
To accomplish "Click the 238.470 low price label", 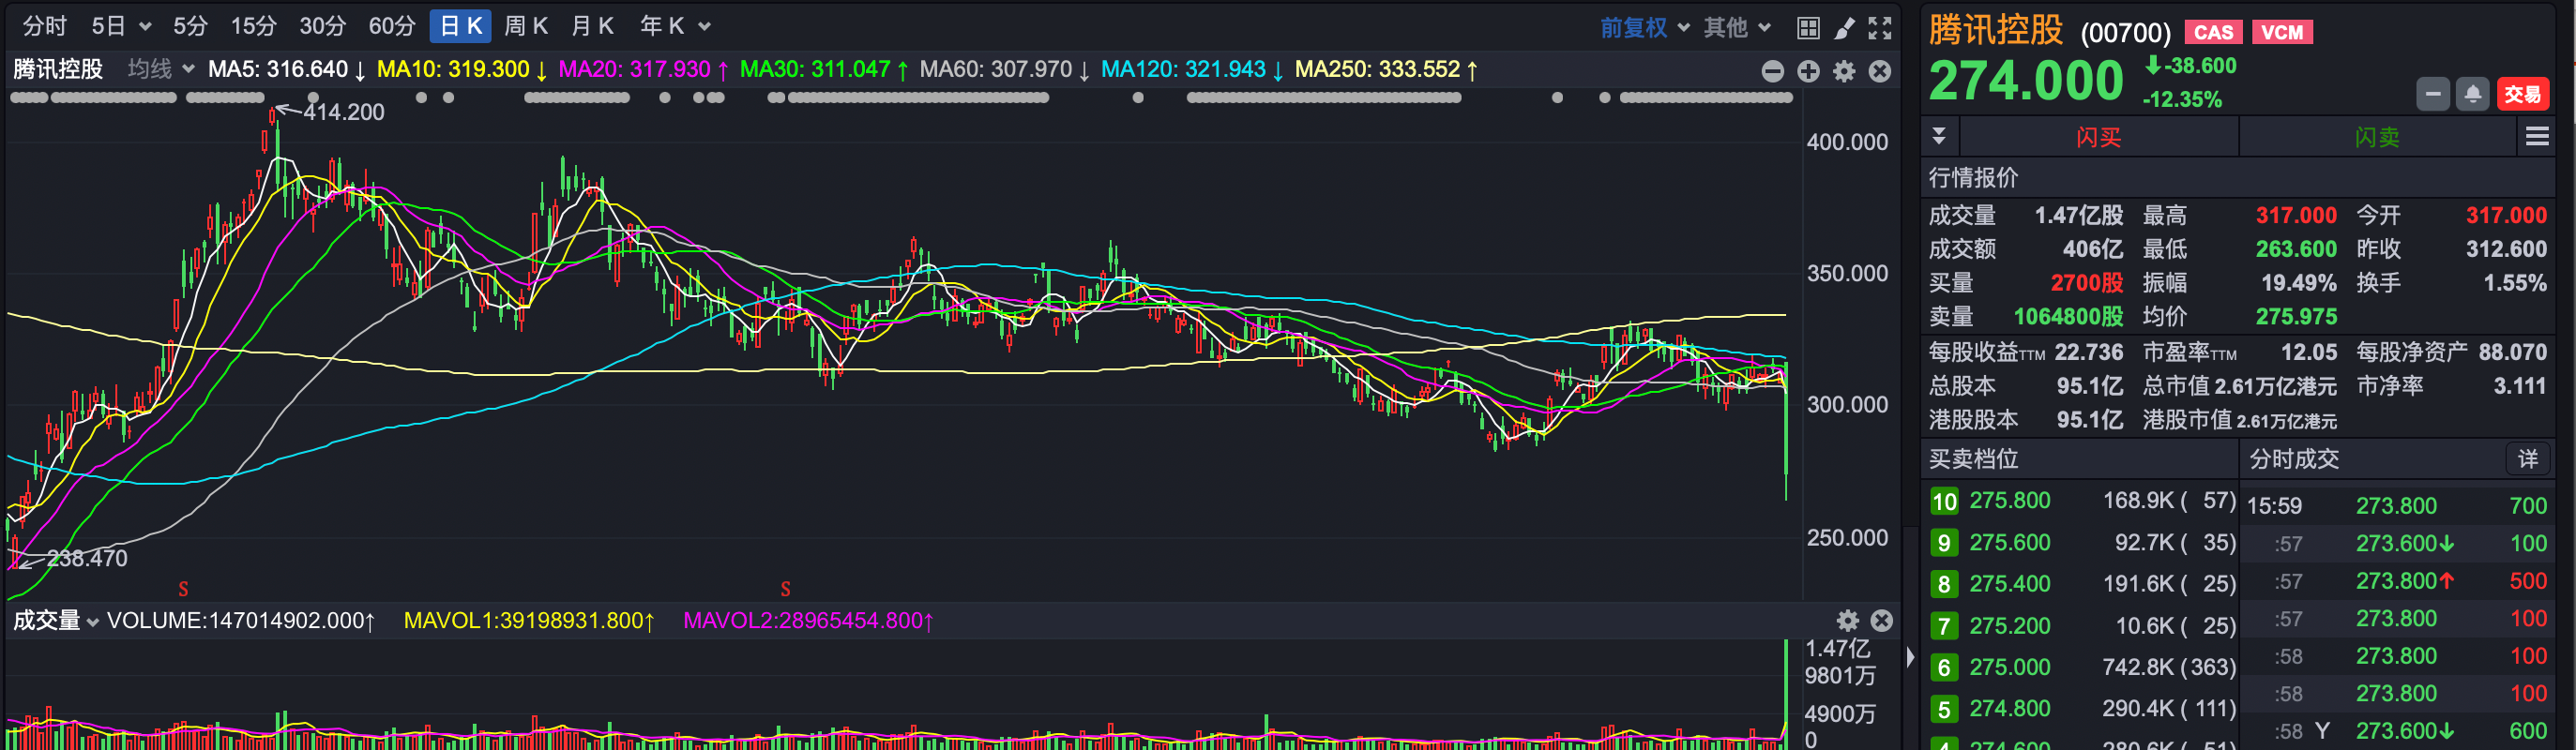I will [87, 558].
